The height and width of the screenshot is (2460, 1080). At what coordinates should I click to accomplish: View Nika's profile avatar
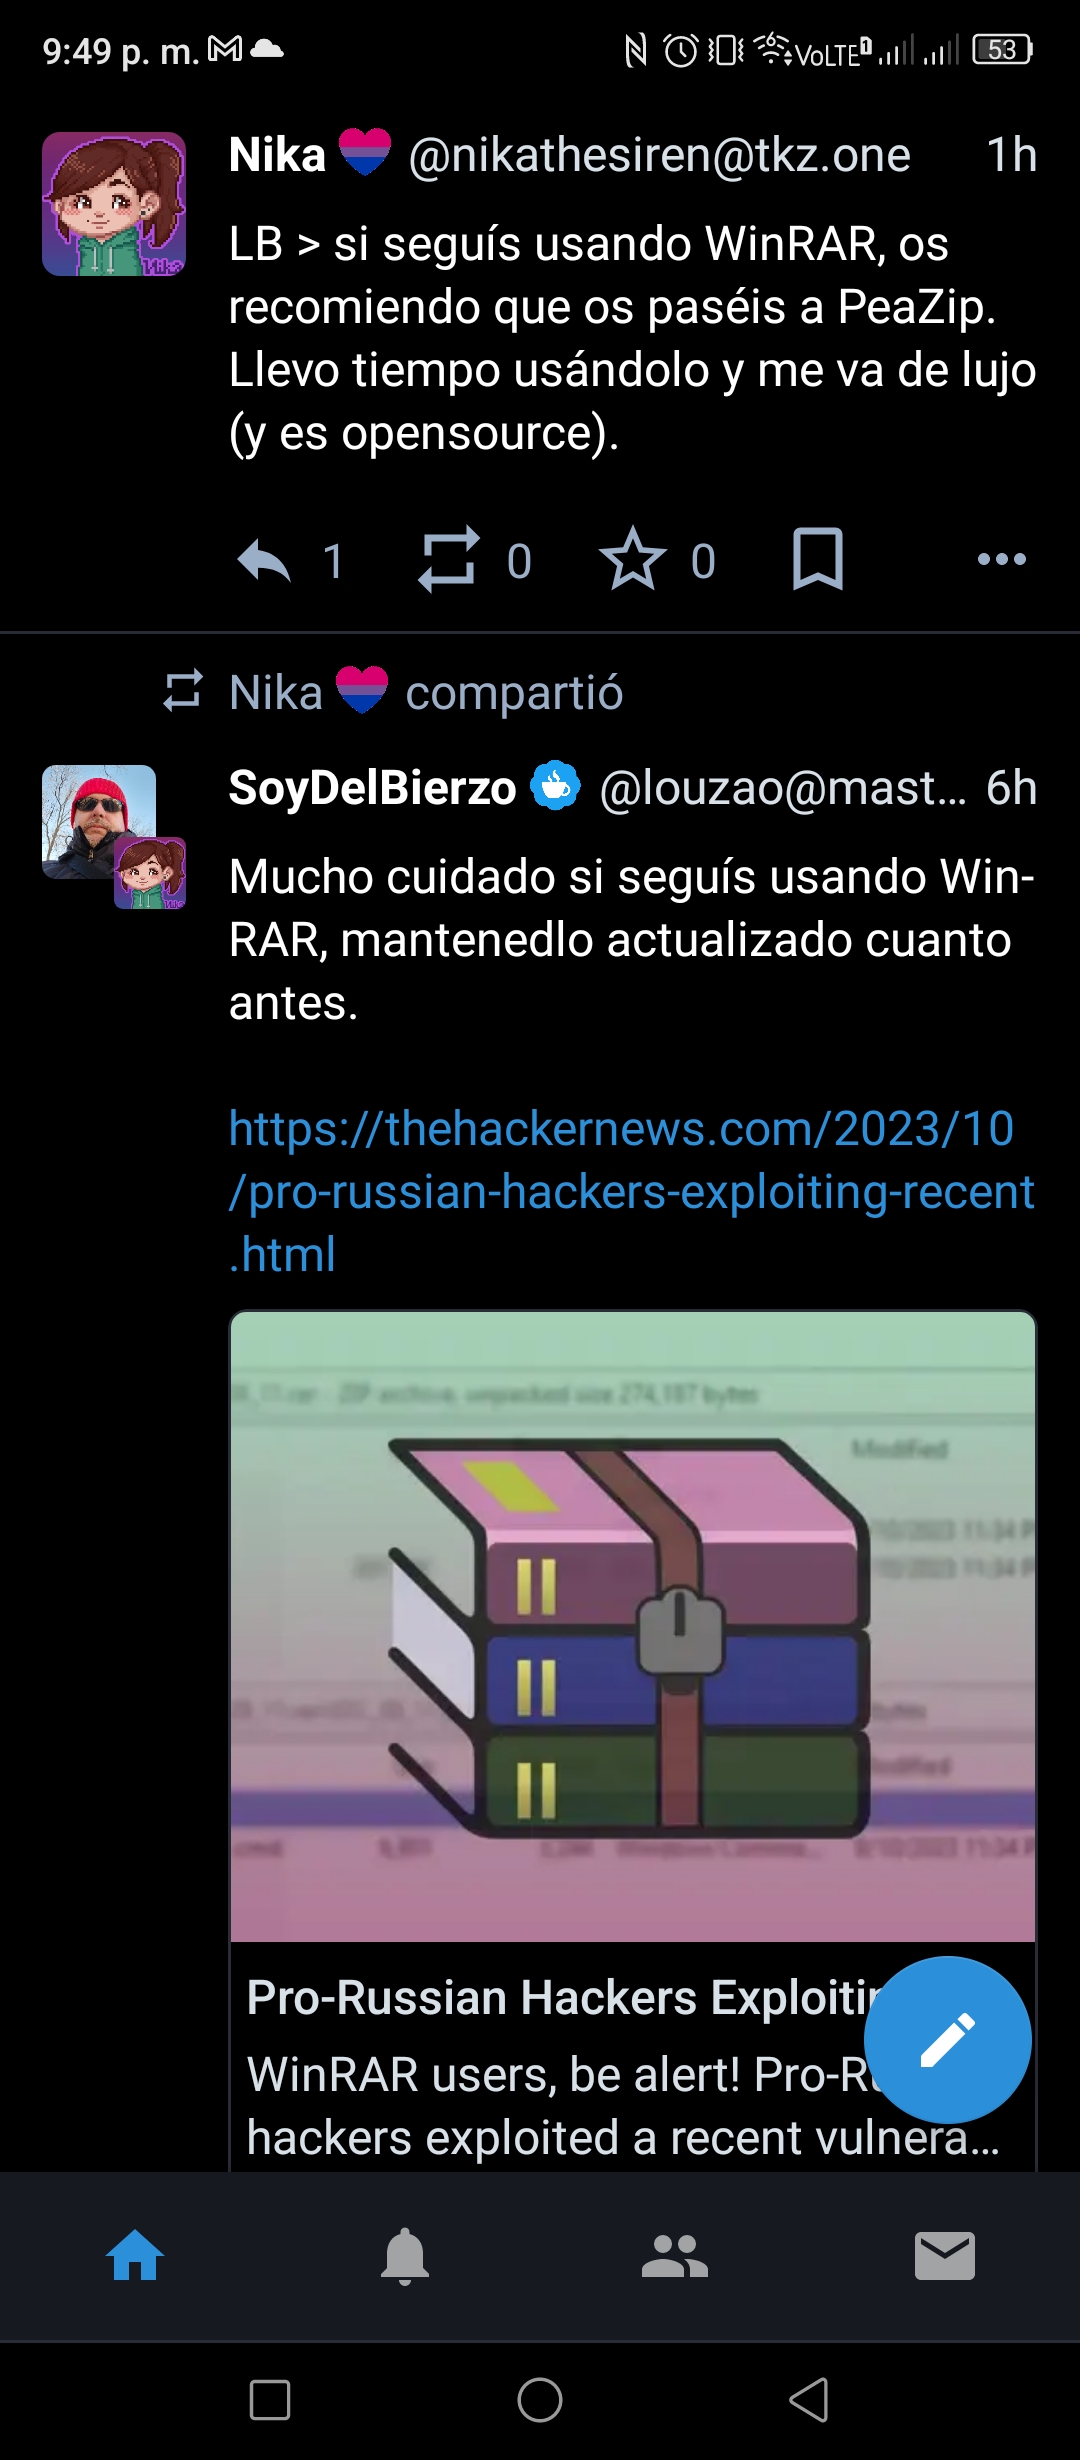point(114,204)
